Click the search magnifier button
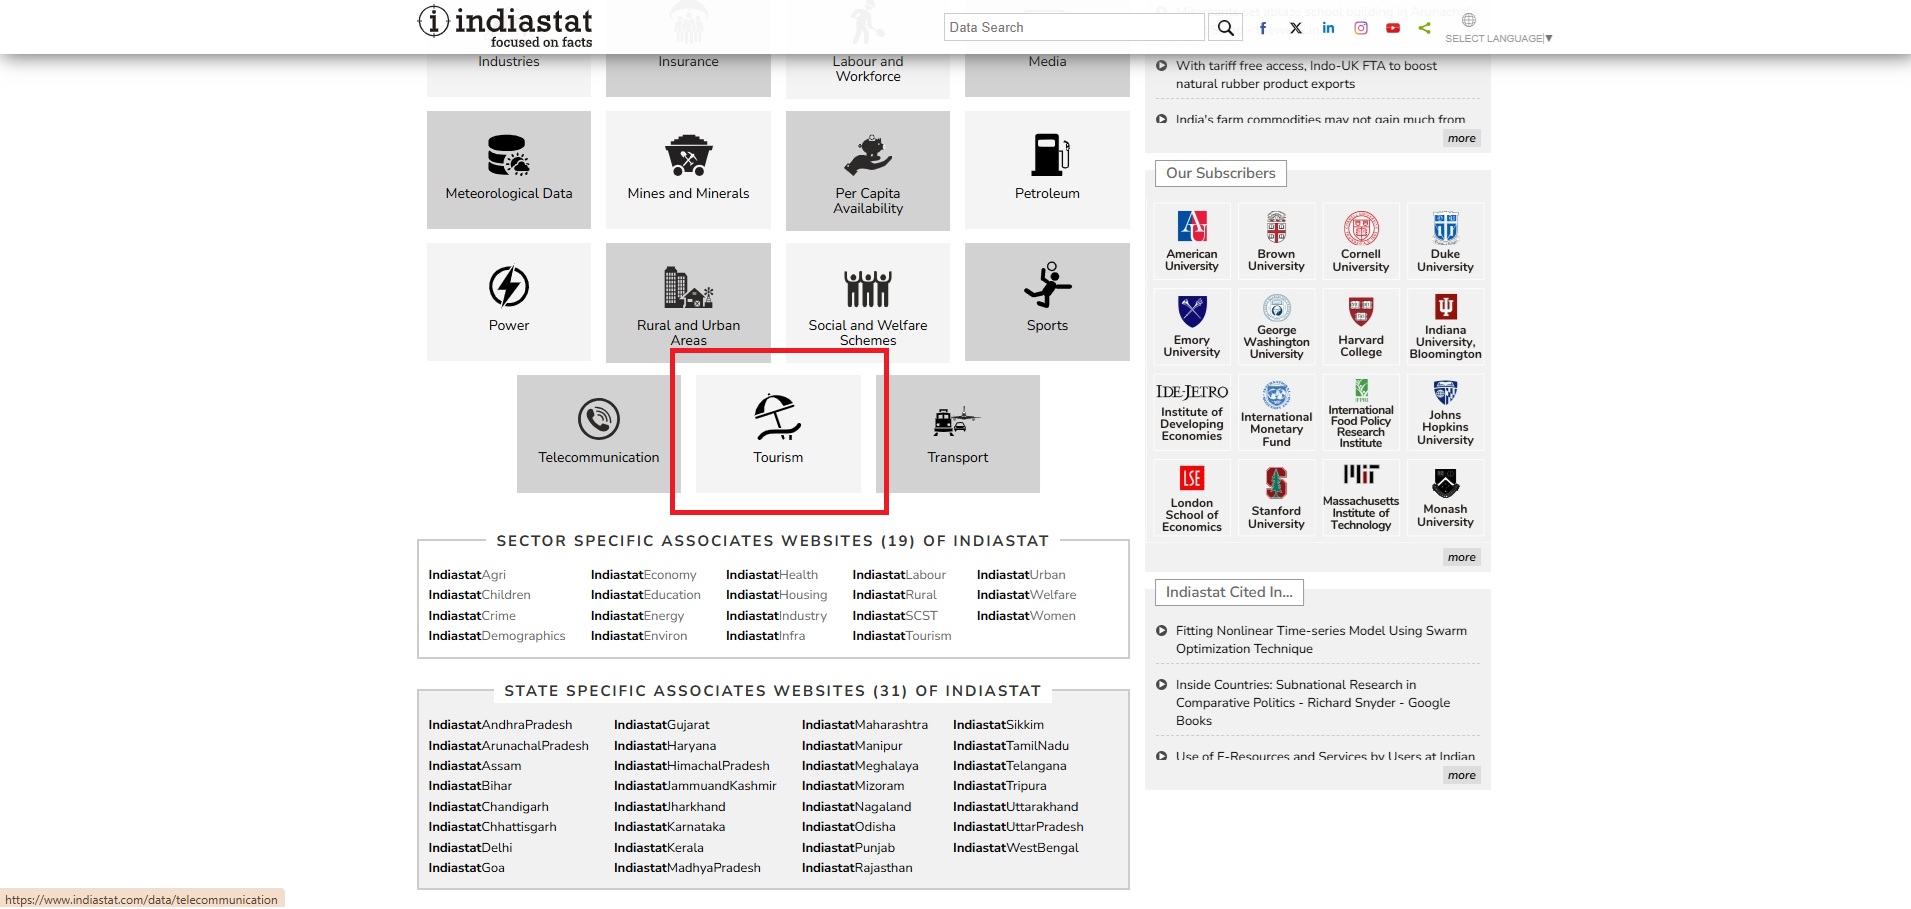This screenshot has width=1911, height=909. click(1225, 28)
